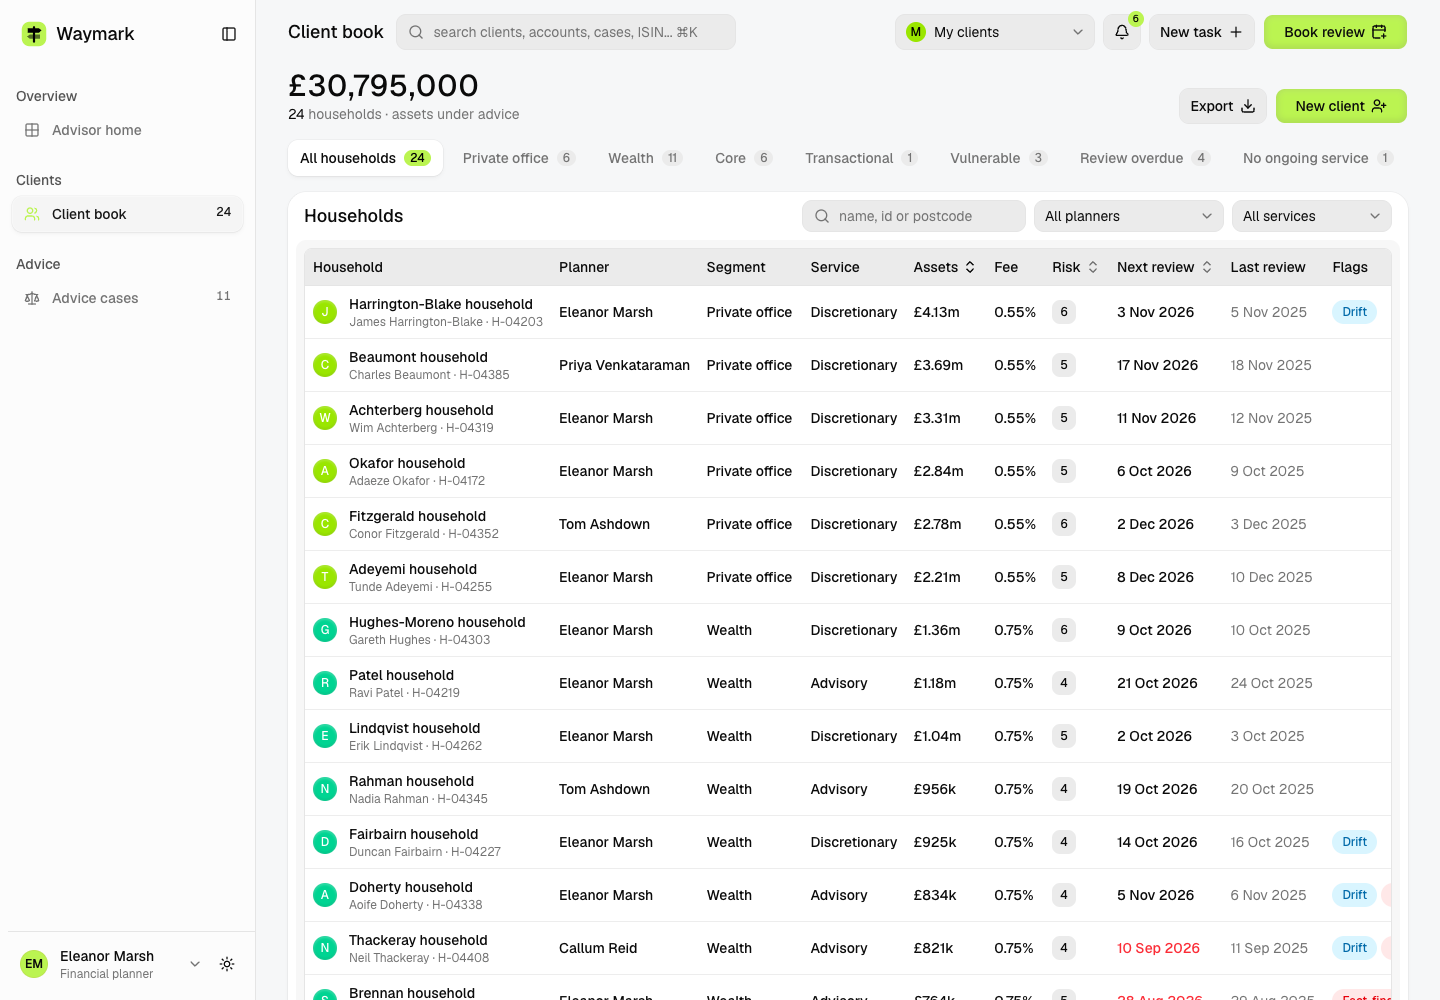Show the No ongoing service tab

[x=1317, y=158]
